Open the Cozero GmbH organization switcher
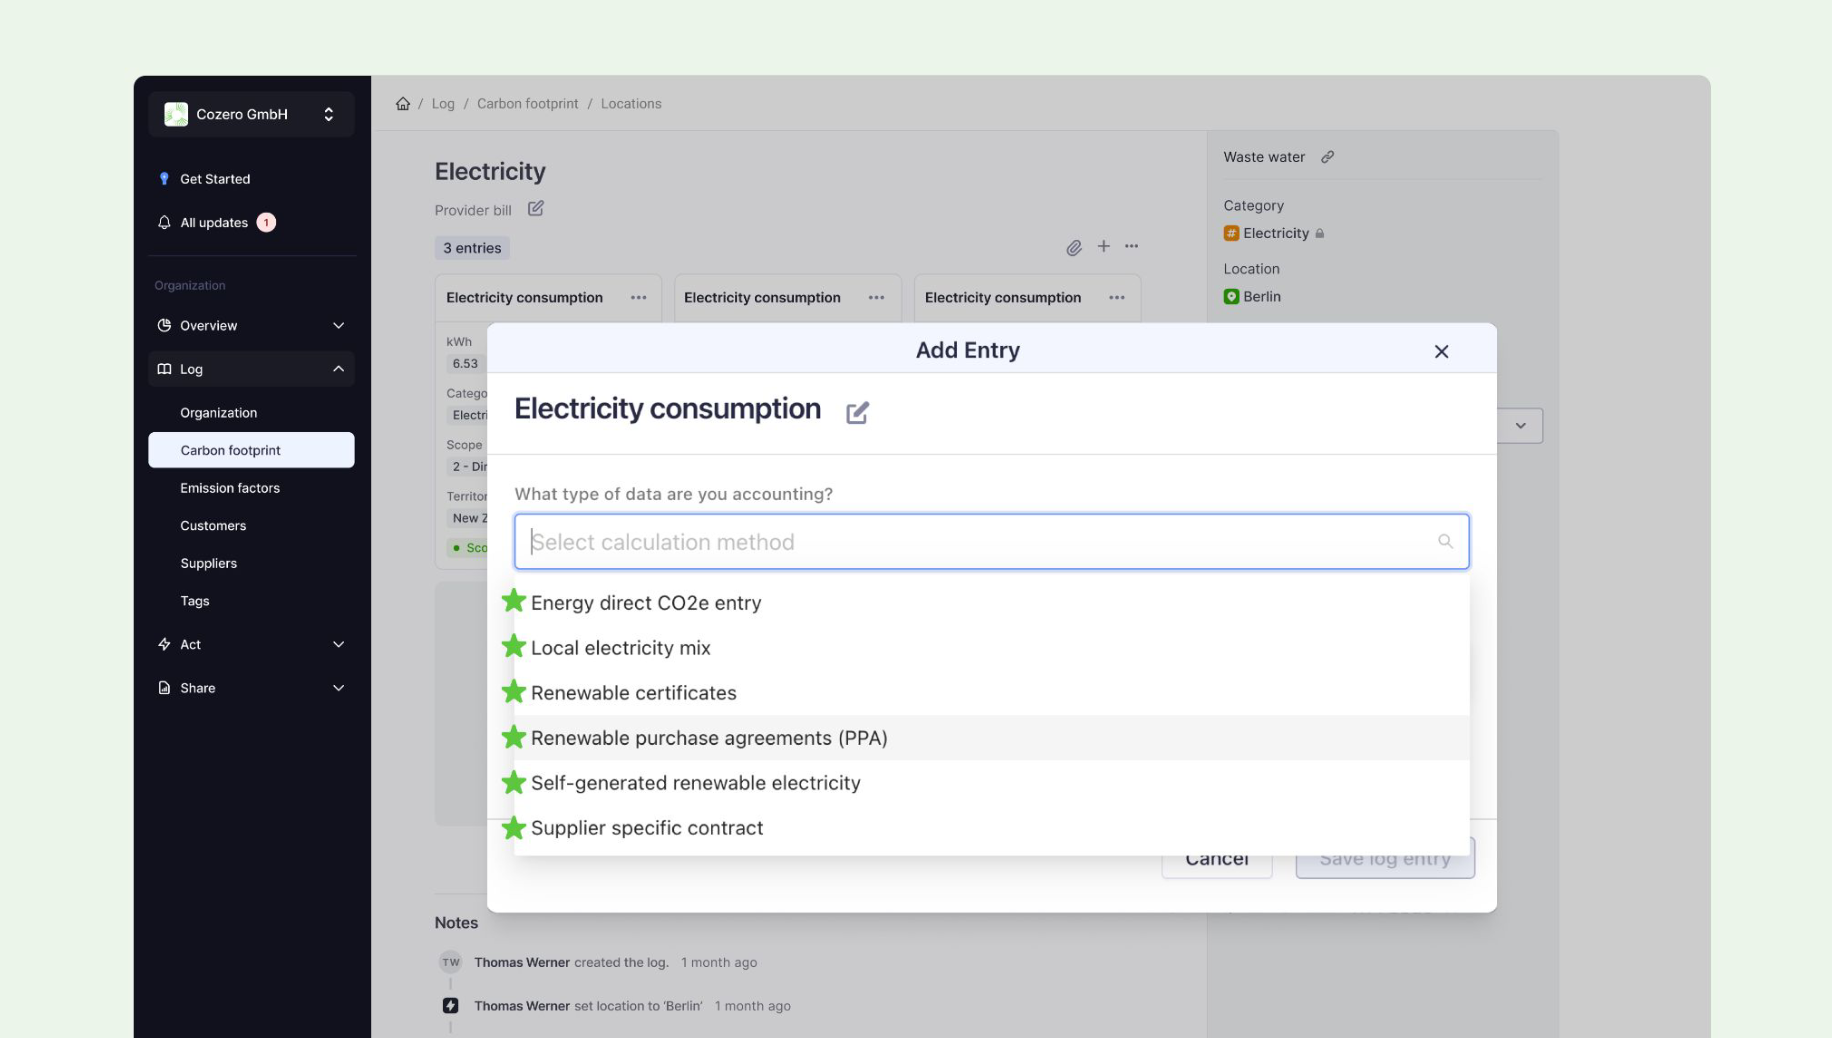Image resolution: width=1832 pixels, height=1038 pixels. (251, 114)
